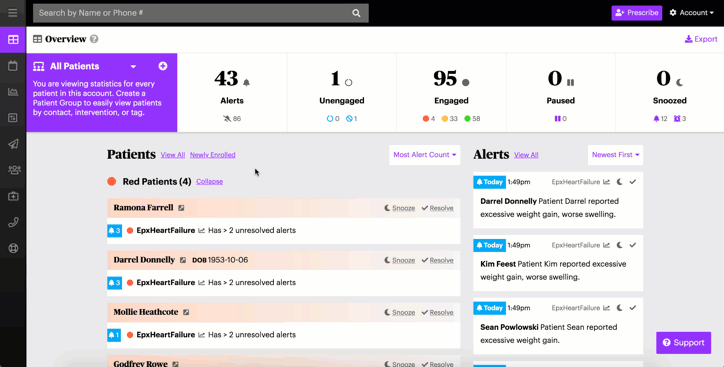The width and height of the screenshot is (724, 367).
Task: Filter by yellow engaged count 33
Action: click(449, 119)
